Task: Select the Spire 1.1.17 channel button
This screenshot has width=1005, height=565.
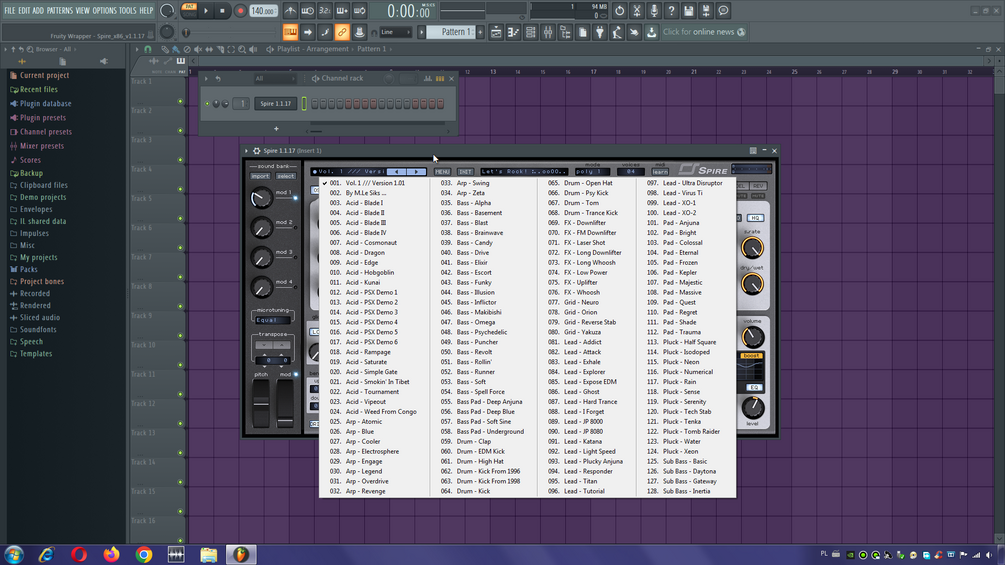Action: [275, 104]
